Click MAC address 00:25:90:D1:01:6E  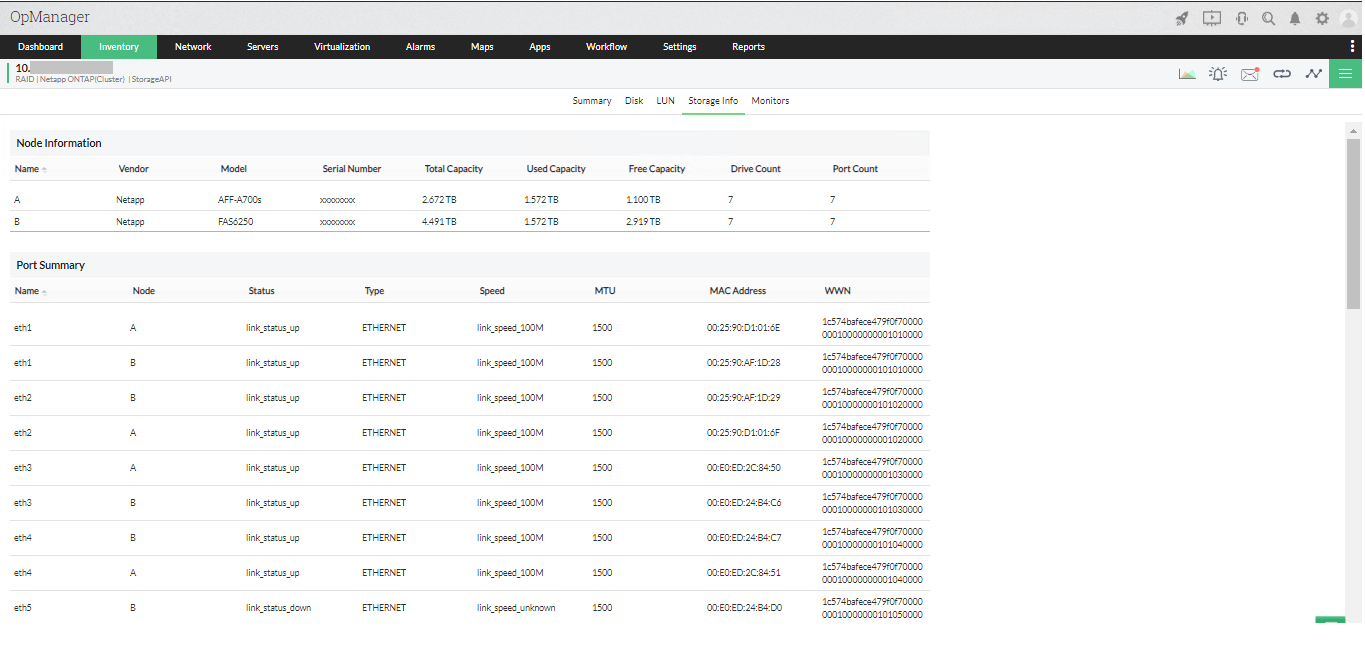[744, 328]
